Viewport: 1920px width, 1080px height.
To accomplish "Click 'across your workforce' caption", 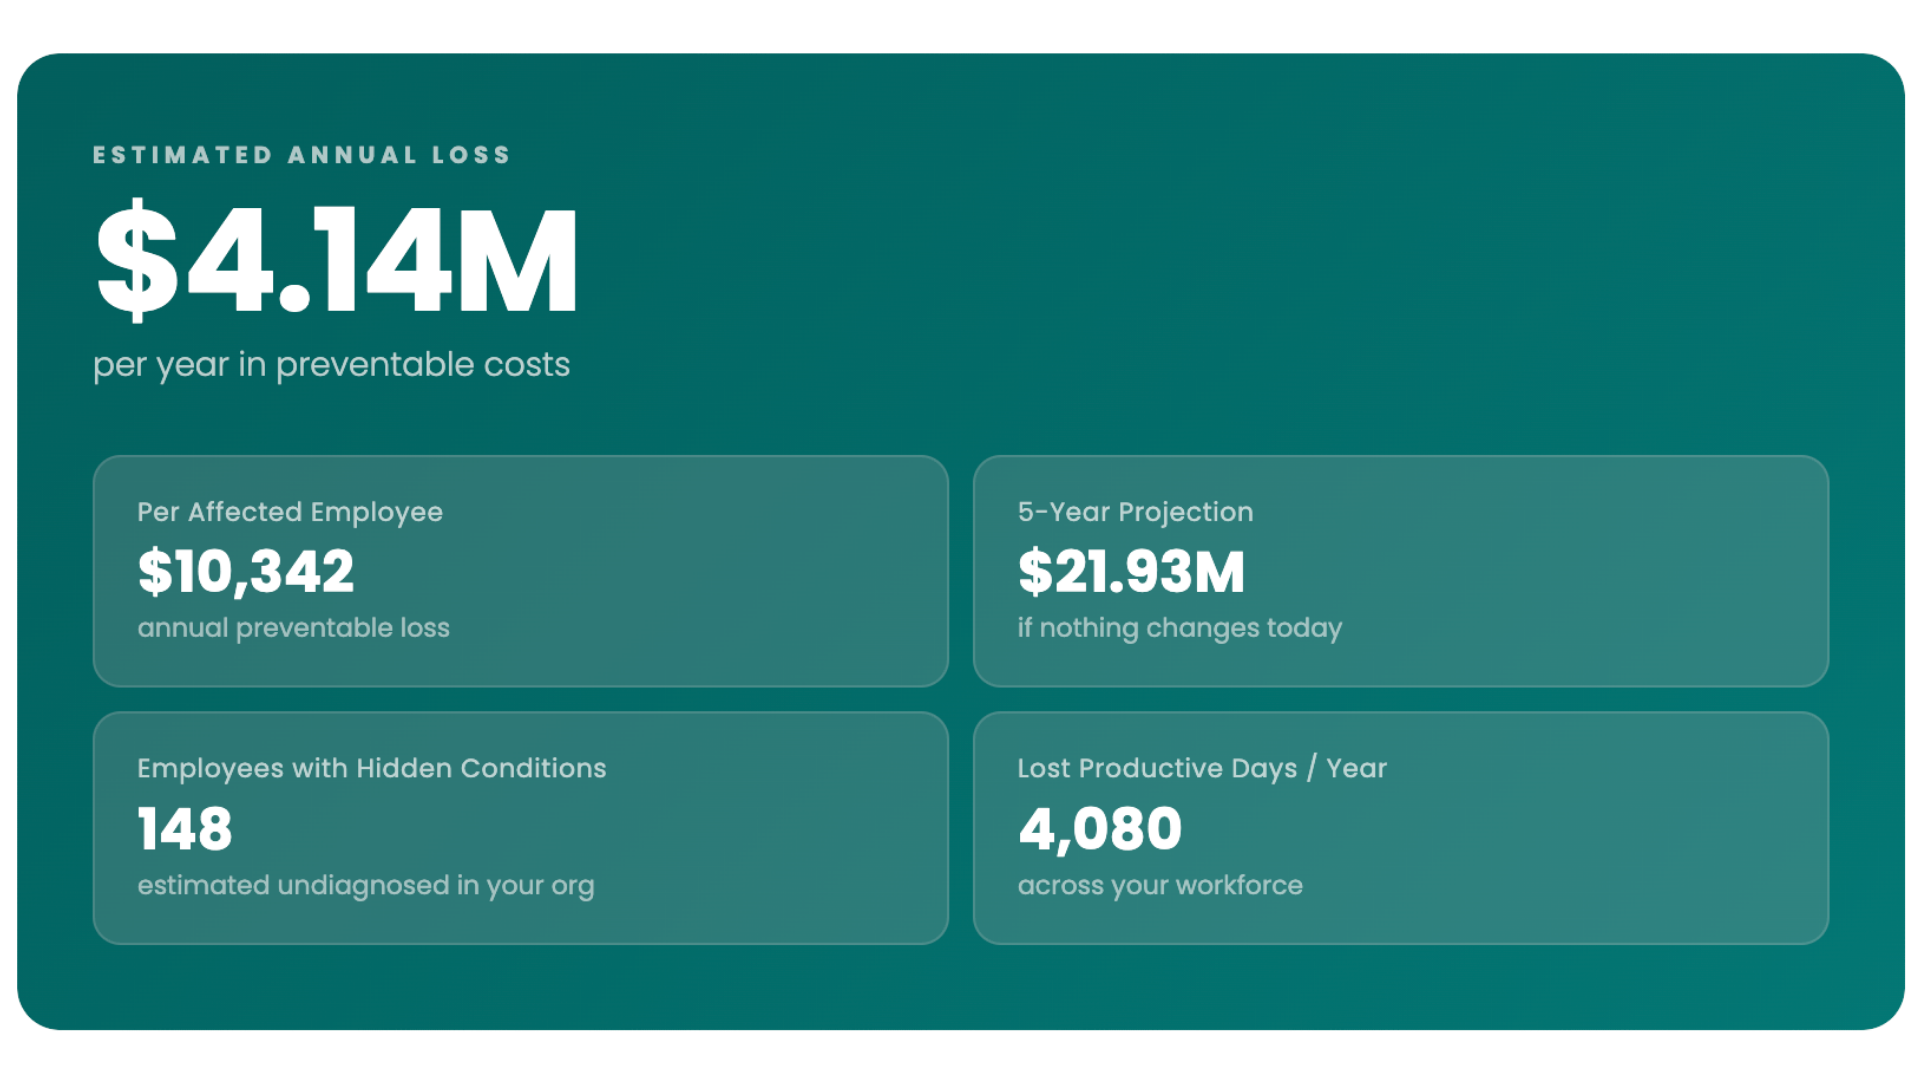I will tap(1160, 886).
